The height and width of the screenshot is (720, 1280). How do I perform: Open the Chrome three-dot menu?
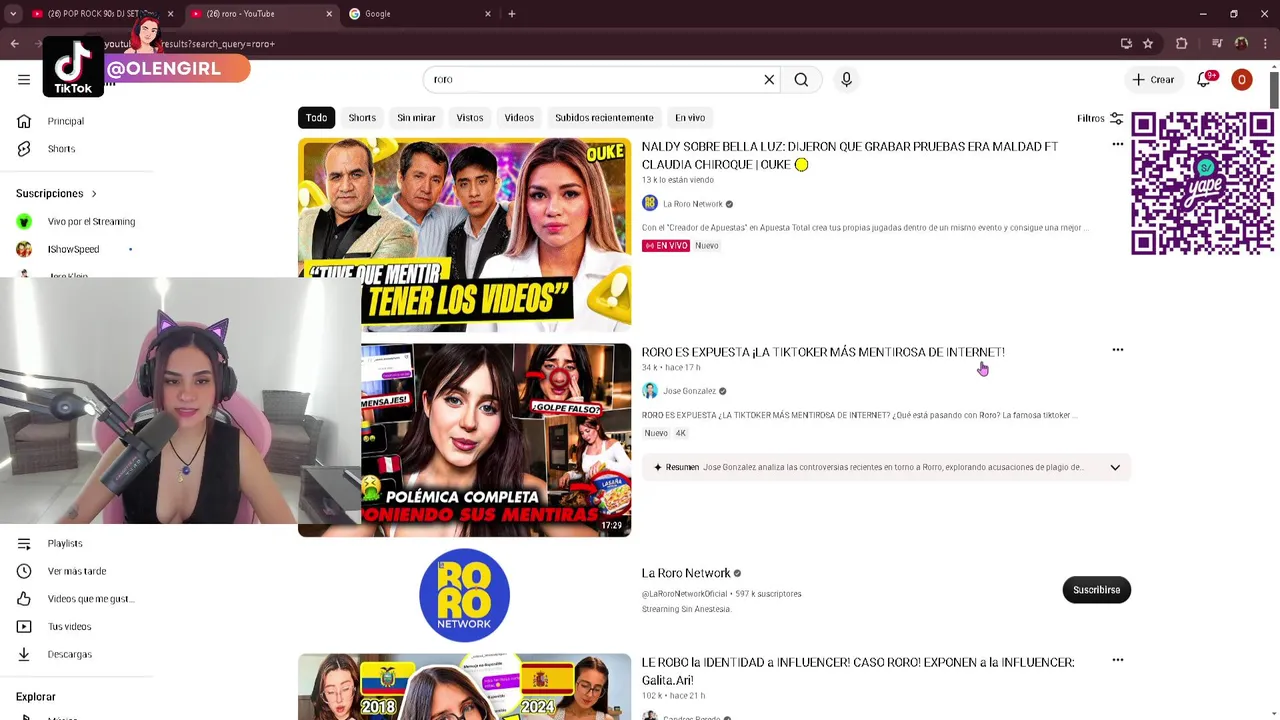coord(1266,44)
